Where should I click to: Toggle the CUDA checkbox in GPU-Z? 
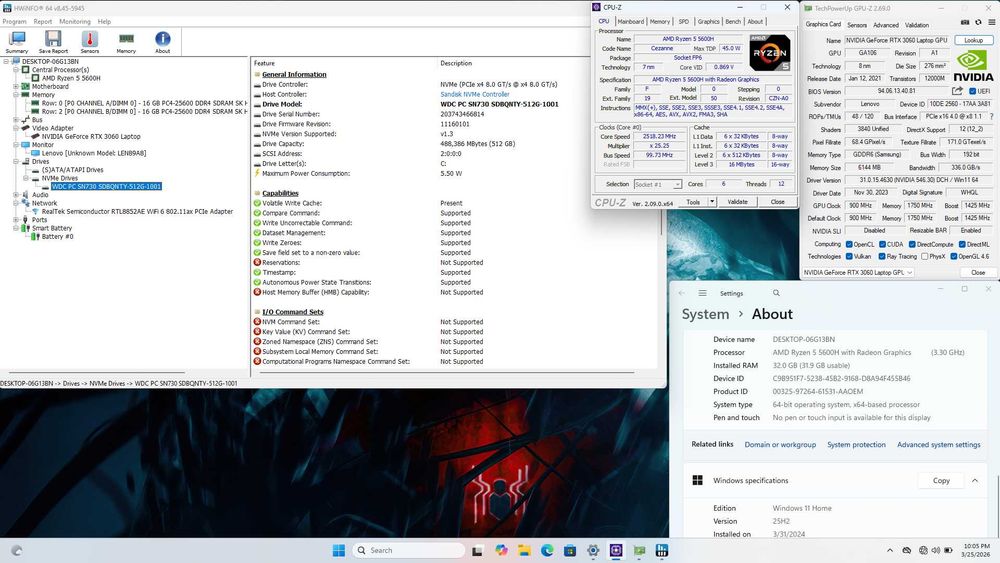coord(882,244)
